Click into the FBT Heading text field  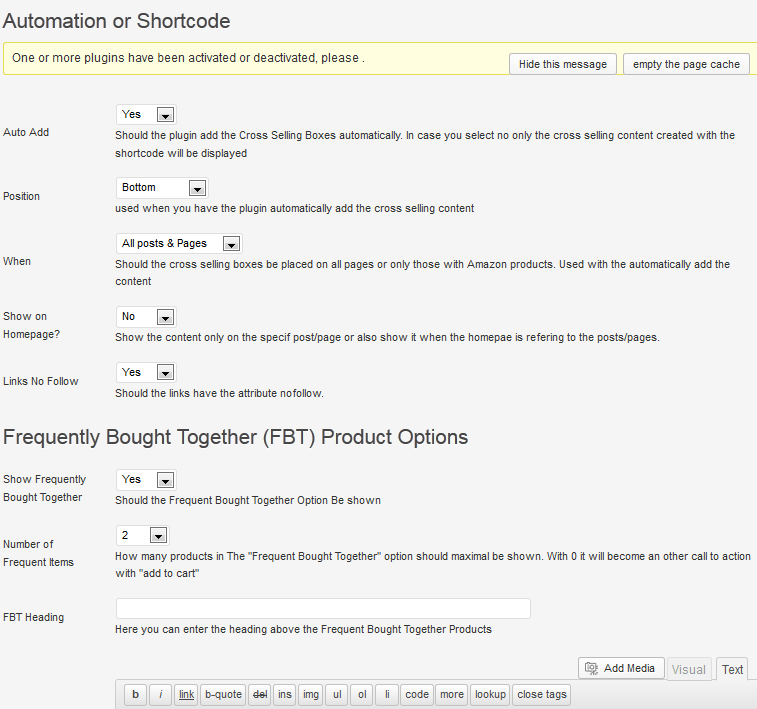tap(323, 609)
